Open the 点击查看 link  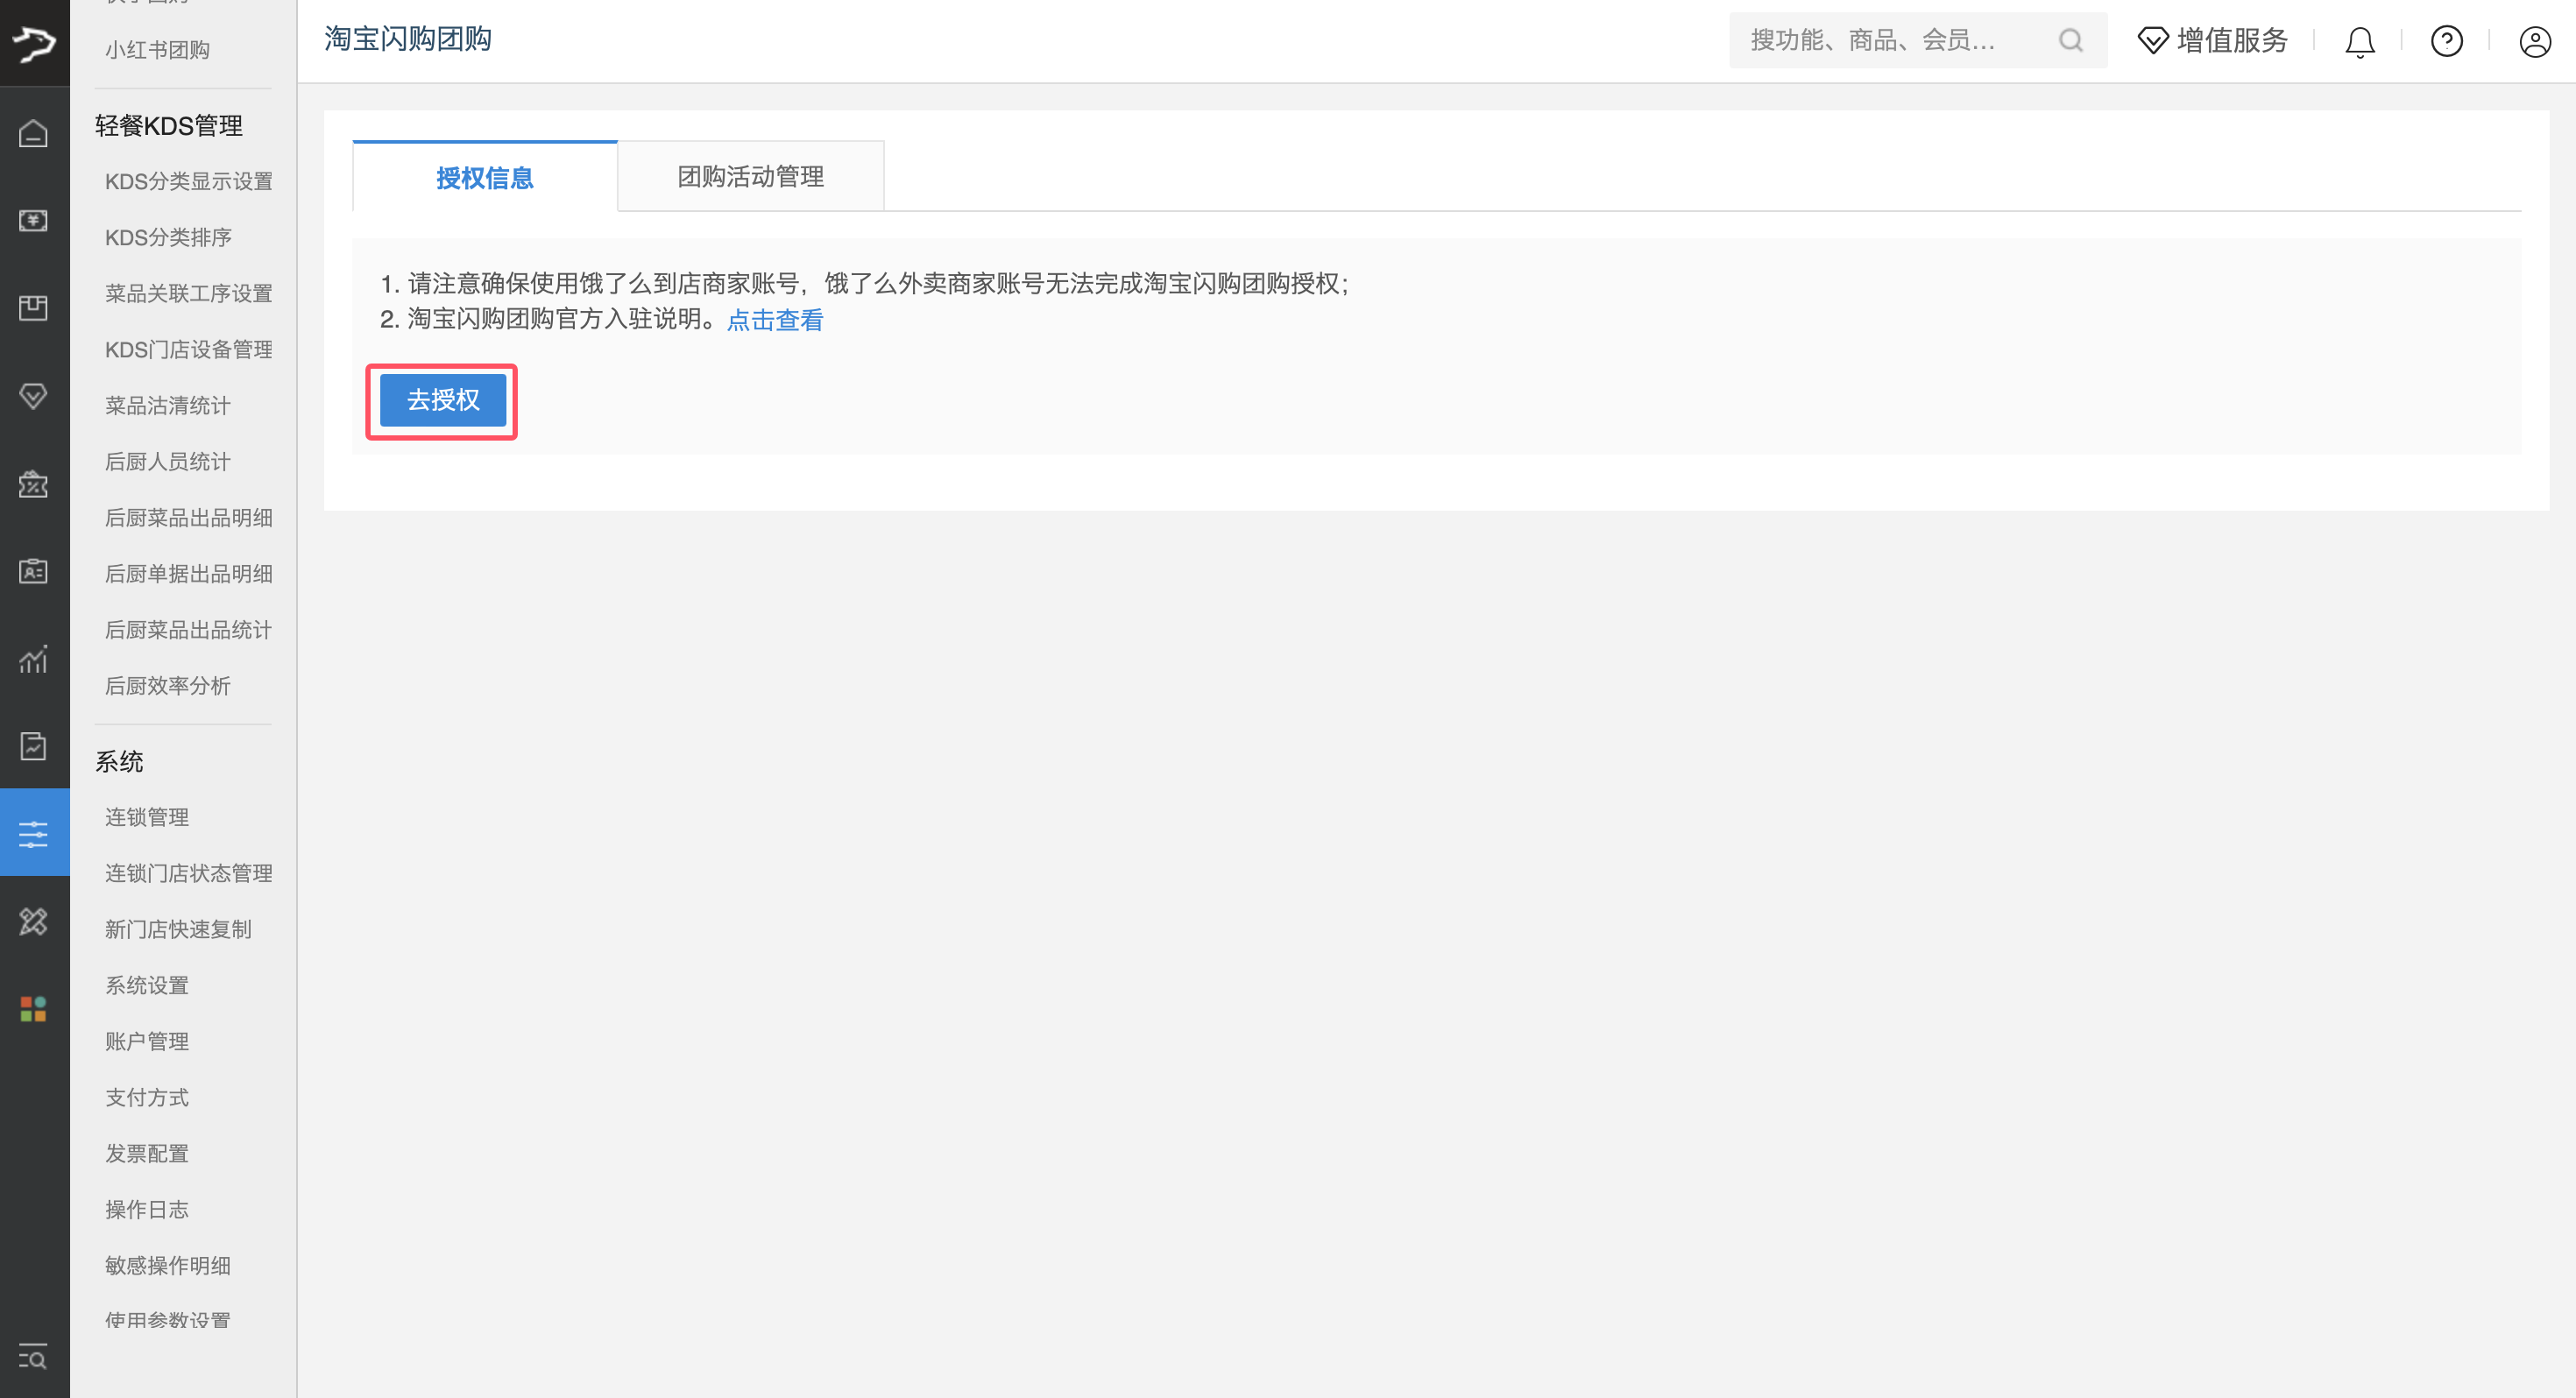(x=774, y=320)
